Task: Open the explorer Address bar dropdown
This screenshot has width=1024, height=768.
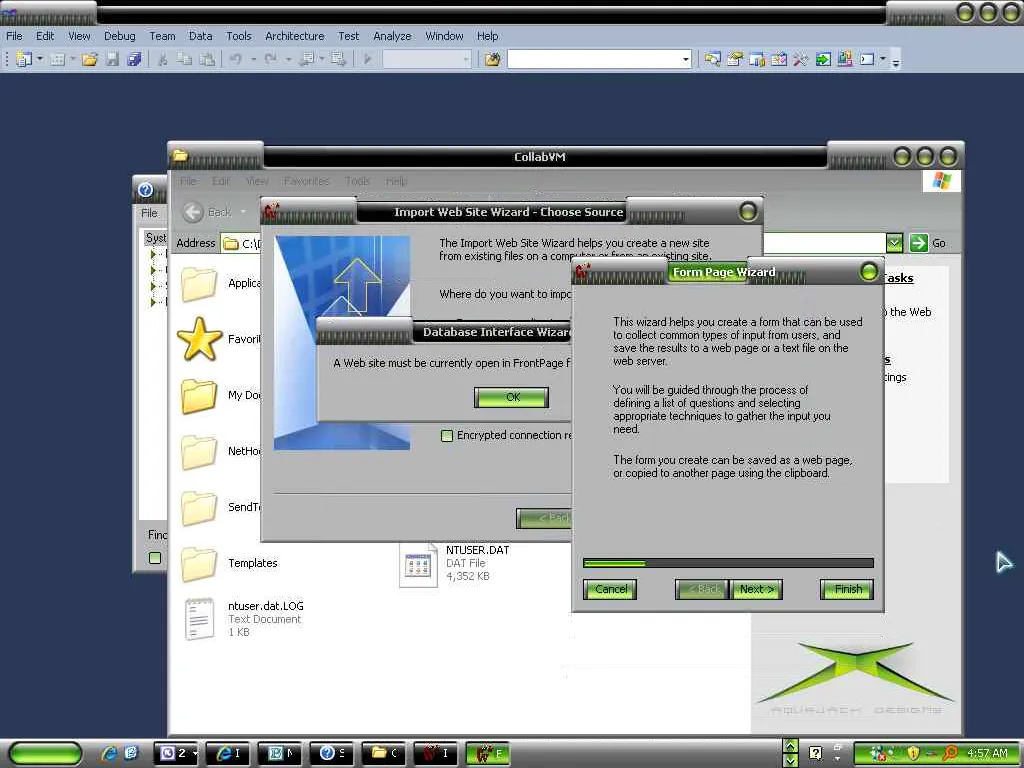Action: tap(894, 243)
